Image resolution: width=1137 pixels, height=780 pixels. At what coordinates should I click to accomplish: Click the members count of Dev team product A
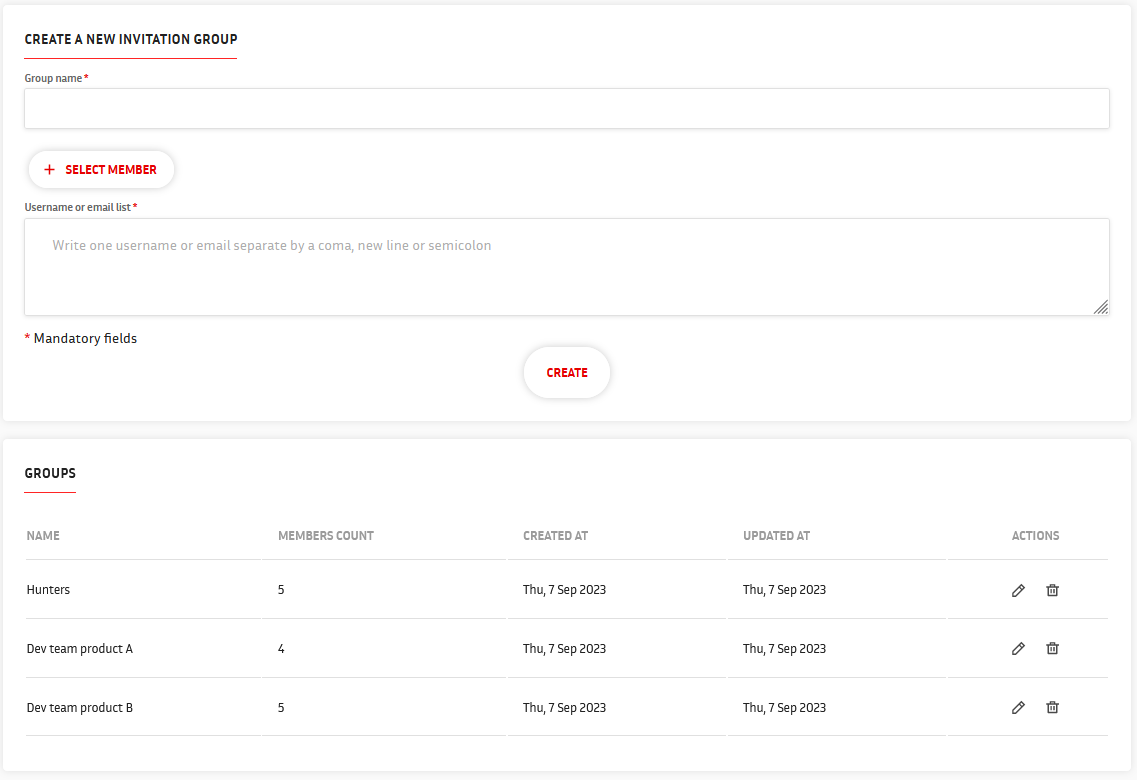point(281,649)
